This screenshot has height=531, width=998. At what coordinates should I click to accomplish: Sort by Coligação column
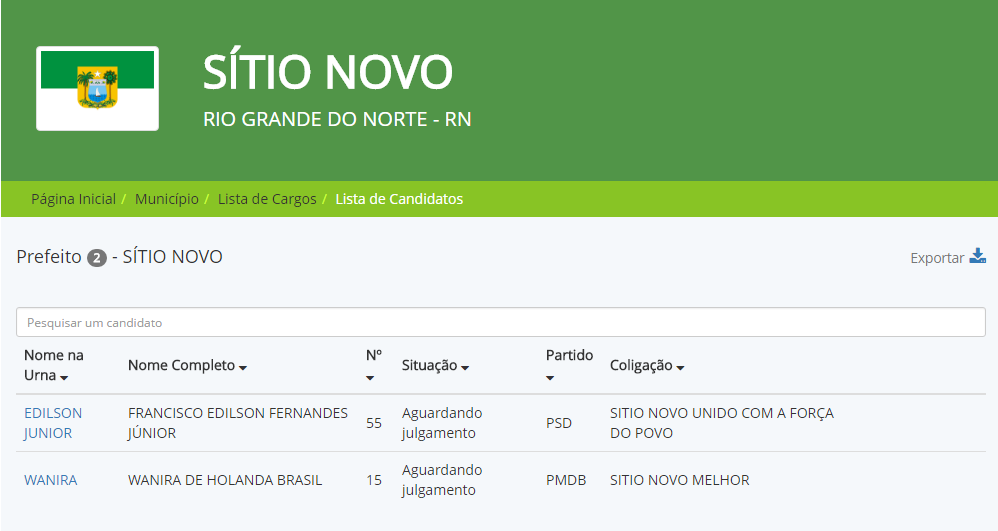[647, 366]
